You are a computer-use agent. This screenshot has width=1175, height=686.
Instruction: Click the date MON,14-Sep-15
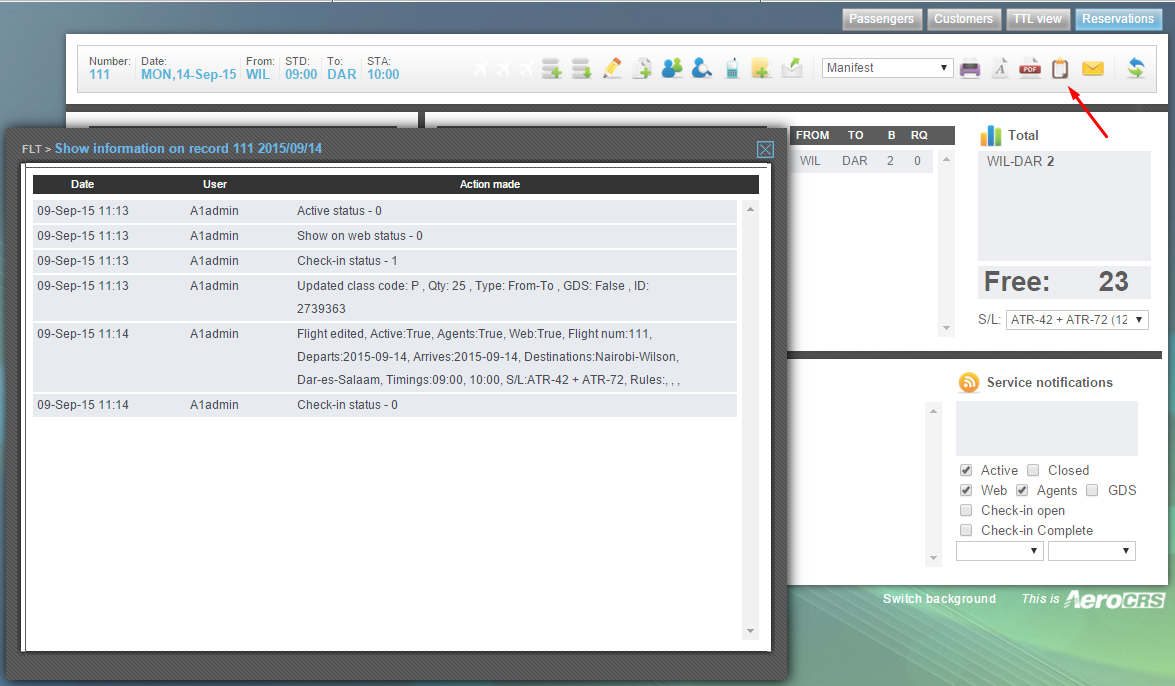[x=189, y=74]
